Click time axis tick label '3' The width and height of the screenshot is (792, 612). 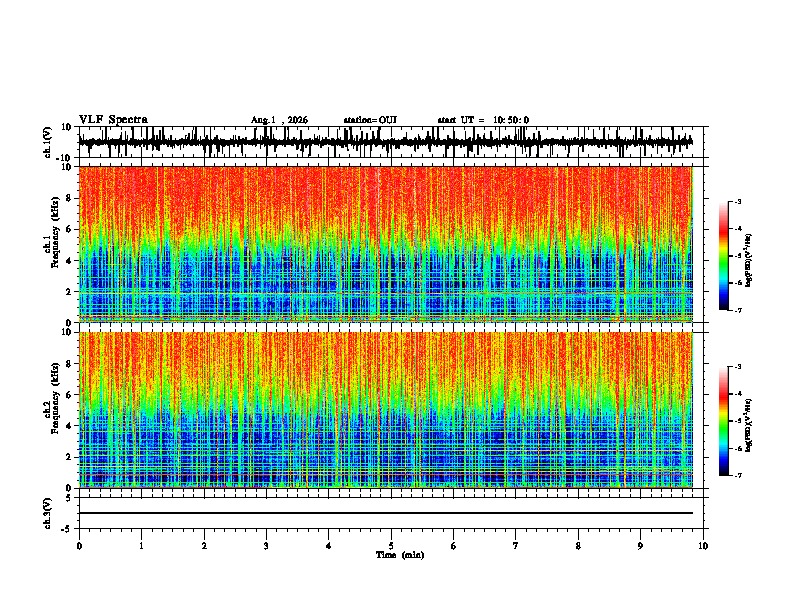[x=266, y=546]
